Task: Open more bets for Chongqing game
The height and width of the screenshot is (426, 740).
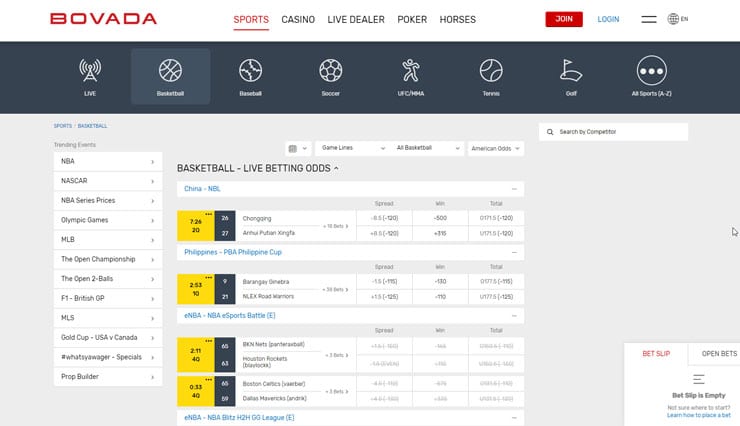Action: coord(336,226)
